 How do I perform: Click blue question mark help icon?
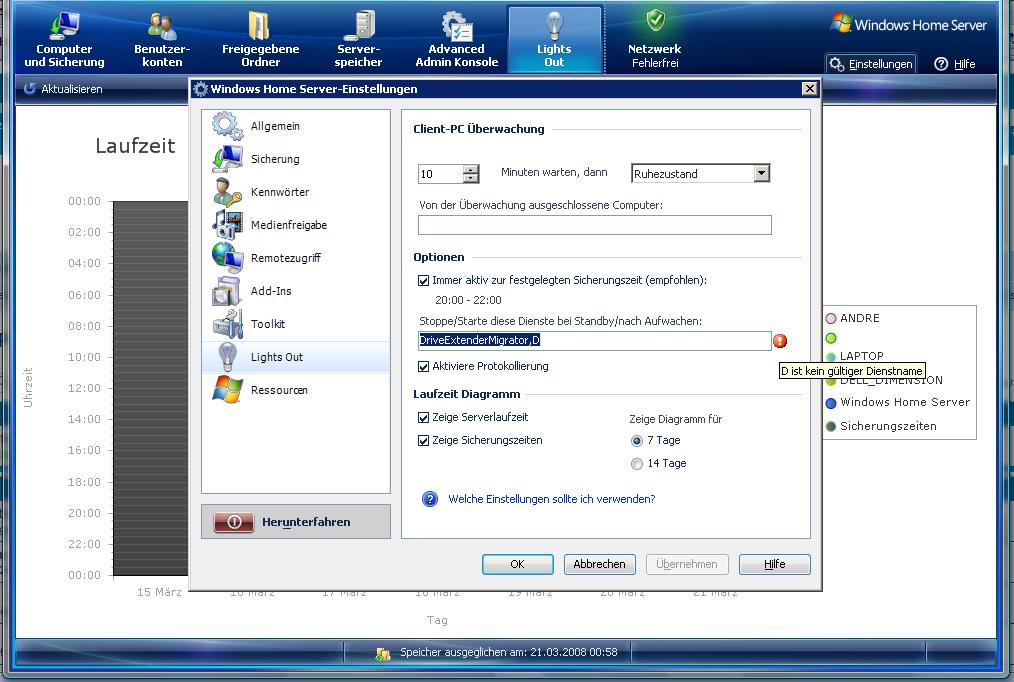click(x=429, y=499)
